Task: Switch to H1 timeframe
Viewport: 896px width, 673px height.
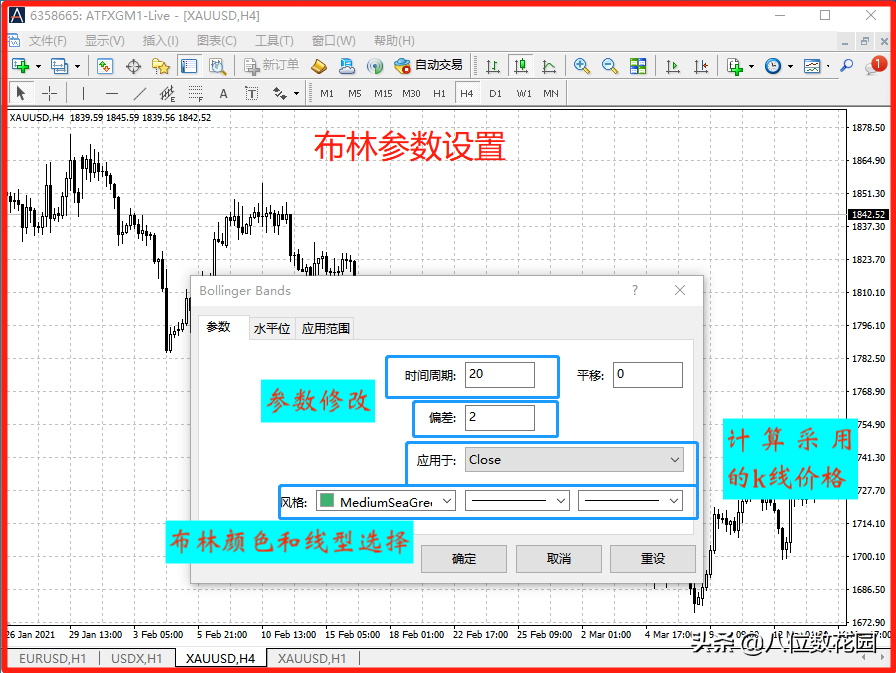Action: (x=439, y=93)
